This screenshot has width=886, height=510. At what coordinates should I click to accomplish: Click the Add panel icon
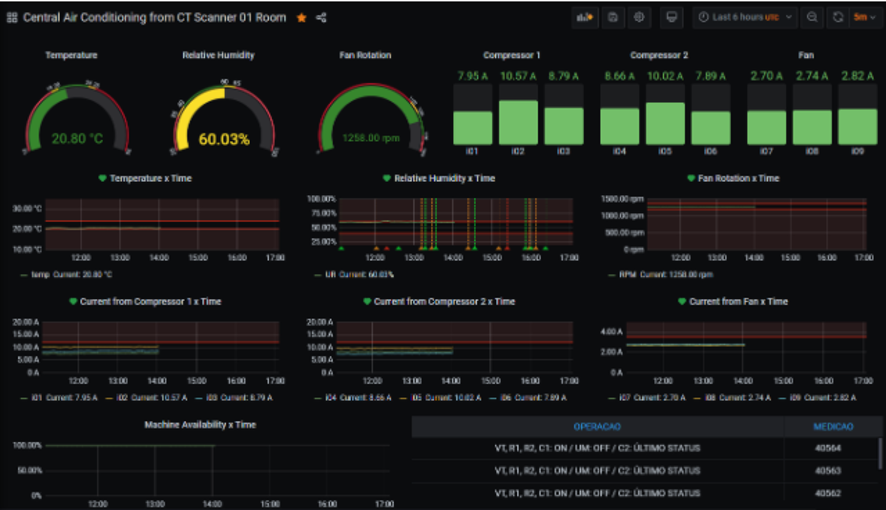point(584,17)
